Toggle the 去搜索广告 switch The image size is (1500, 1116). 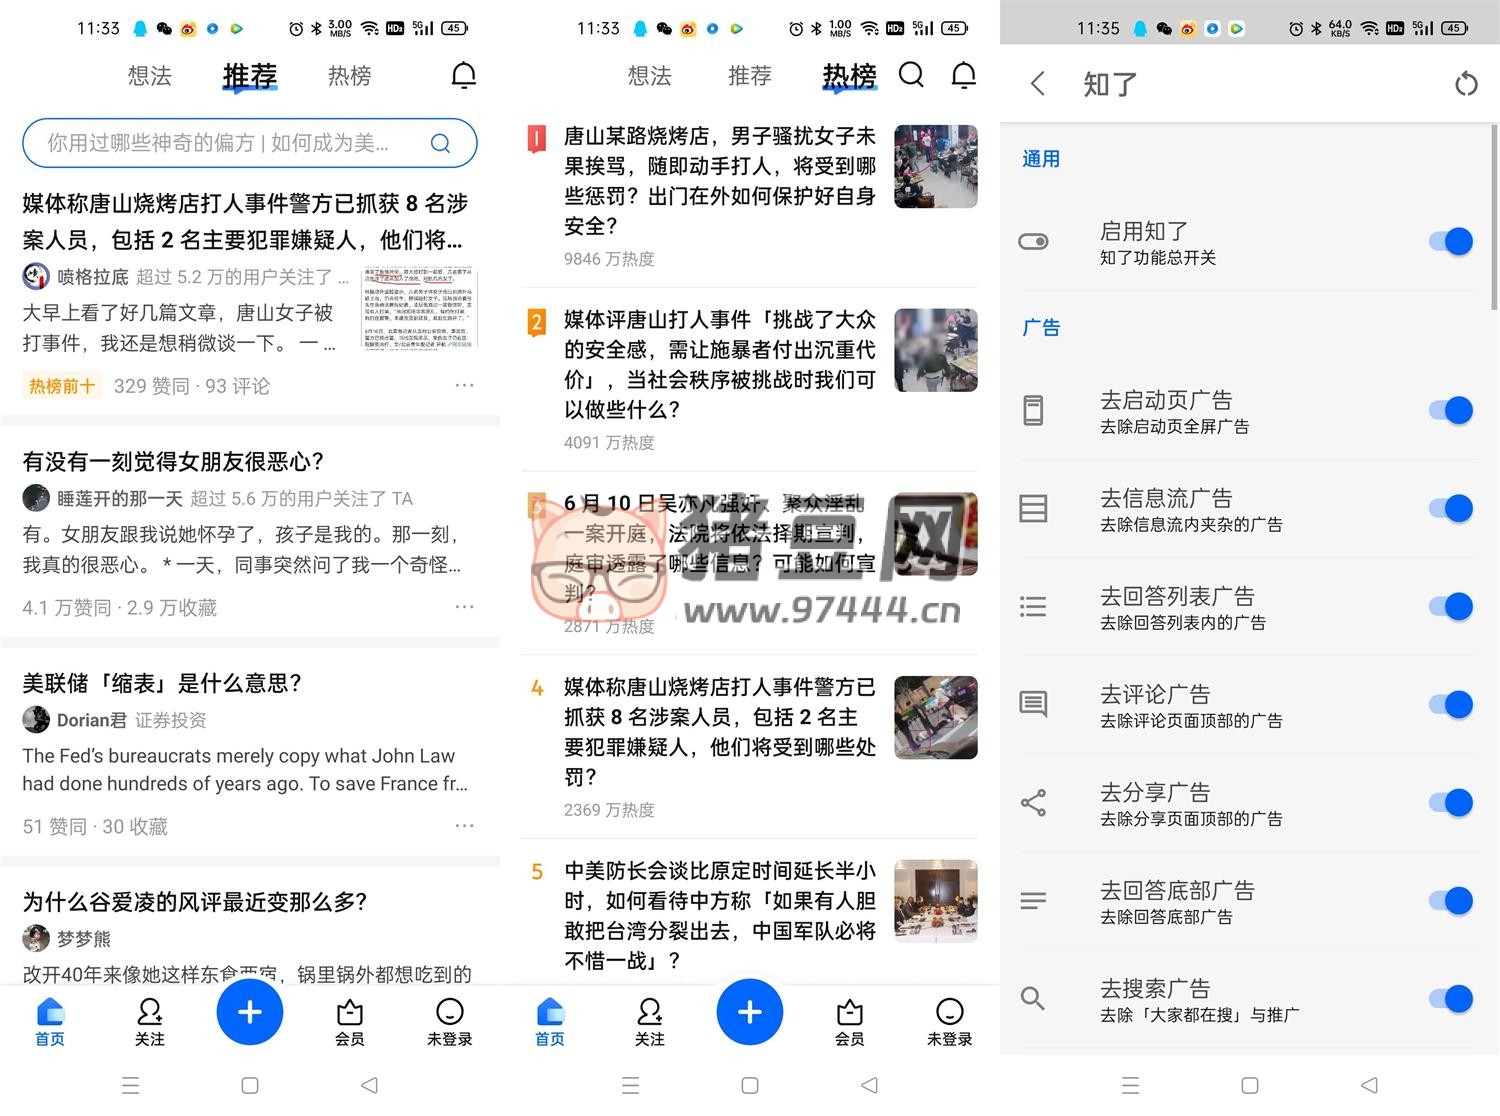pos(1451,998)
